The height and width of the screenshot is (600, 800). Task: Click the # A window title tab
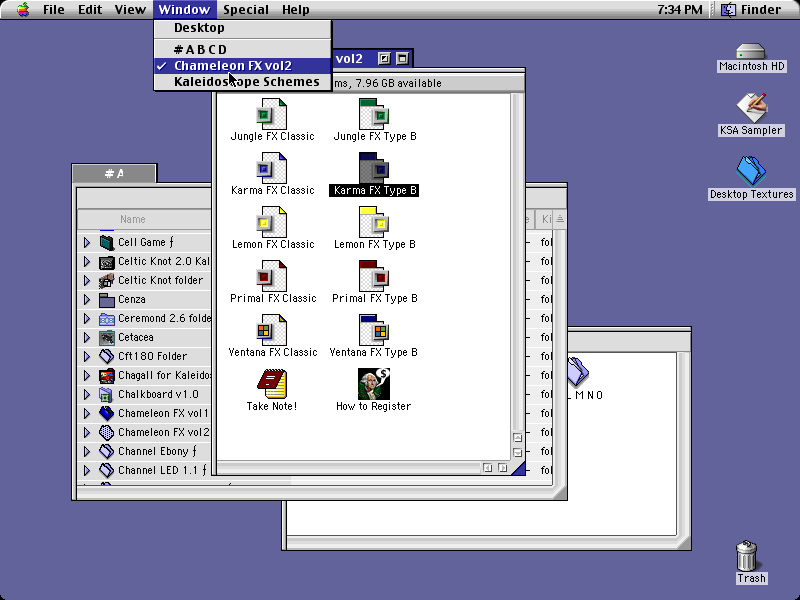coord(114,173)
